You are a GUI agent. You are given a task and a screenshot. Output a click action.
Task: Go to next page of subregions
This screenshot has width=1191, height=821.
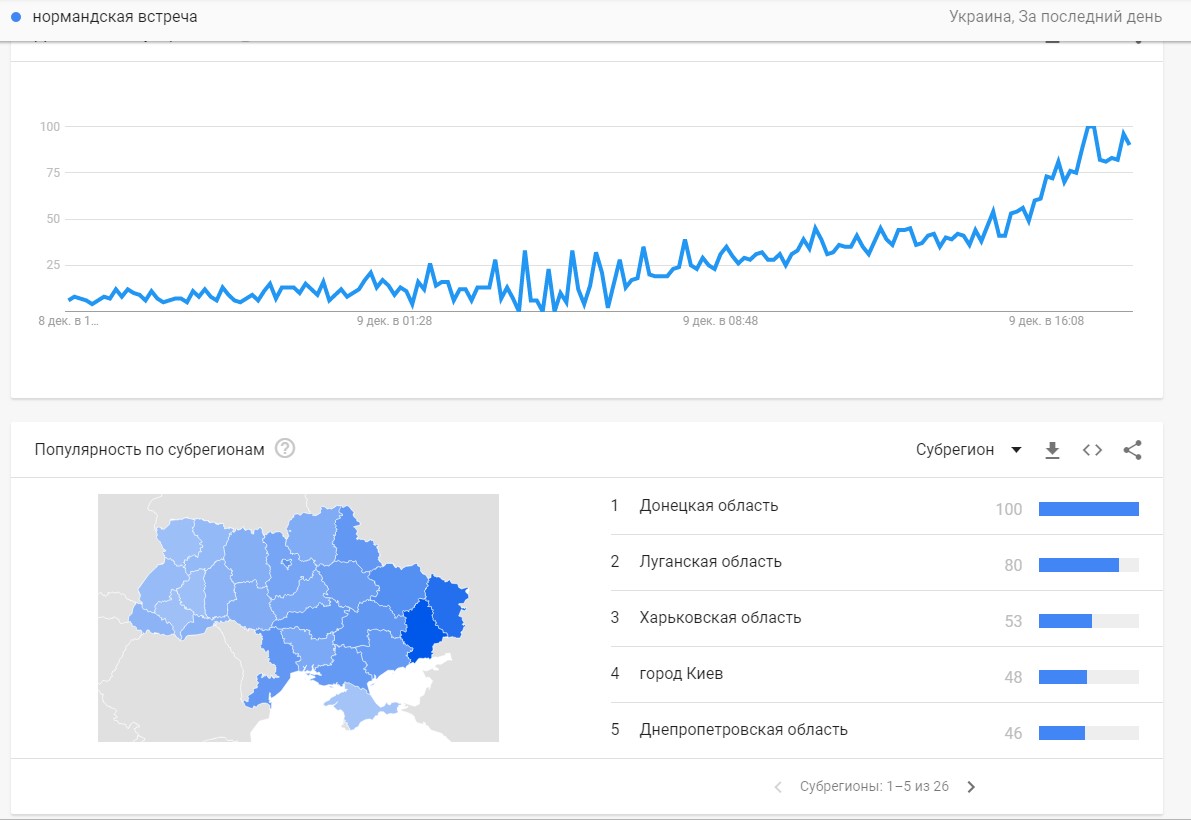click(971, 787)
